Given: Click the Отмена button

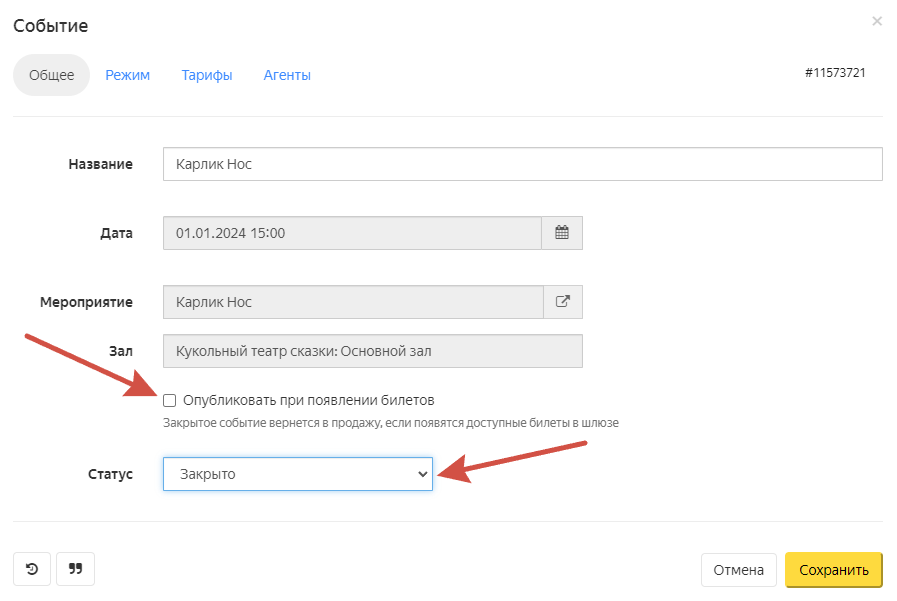Looking at the screenshot, I should click(739, 570).
